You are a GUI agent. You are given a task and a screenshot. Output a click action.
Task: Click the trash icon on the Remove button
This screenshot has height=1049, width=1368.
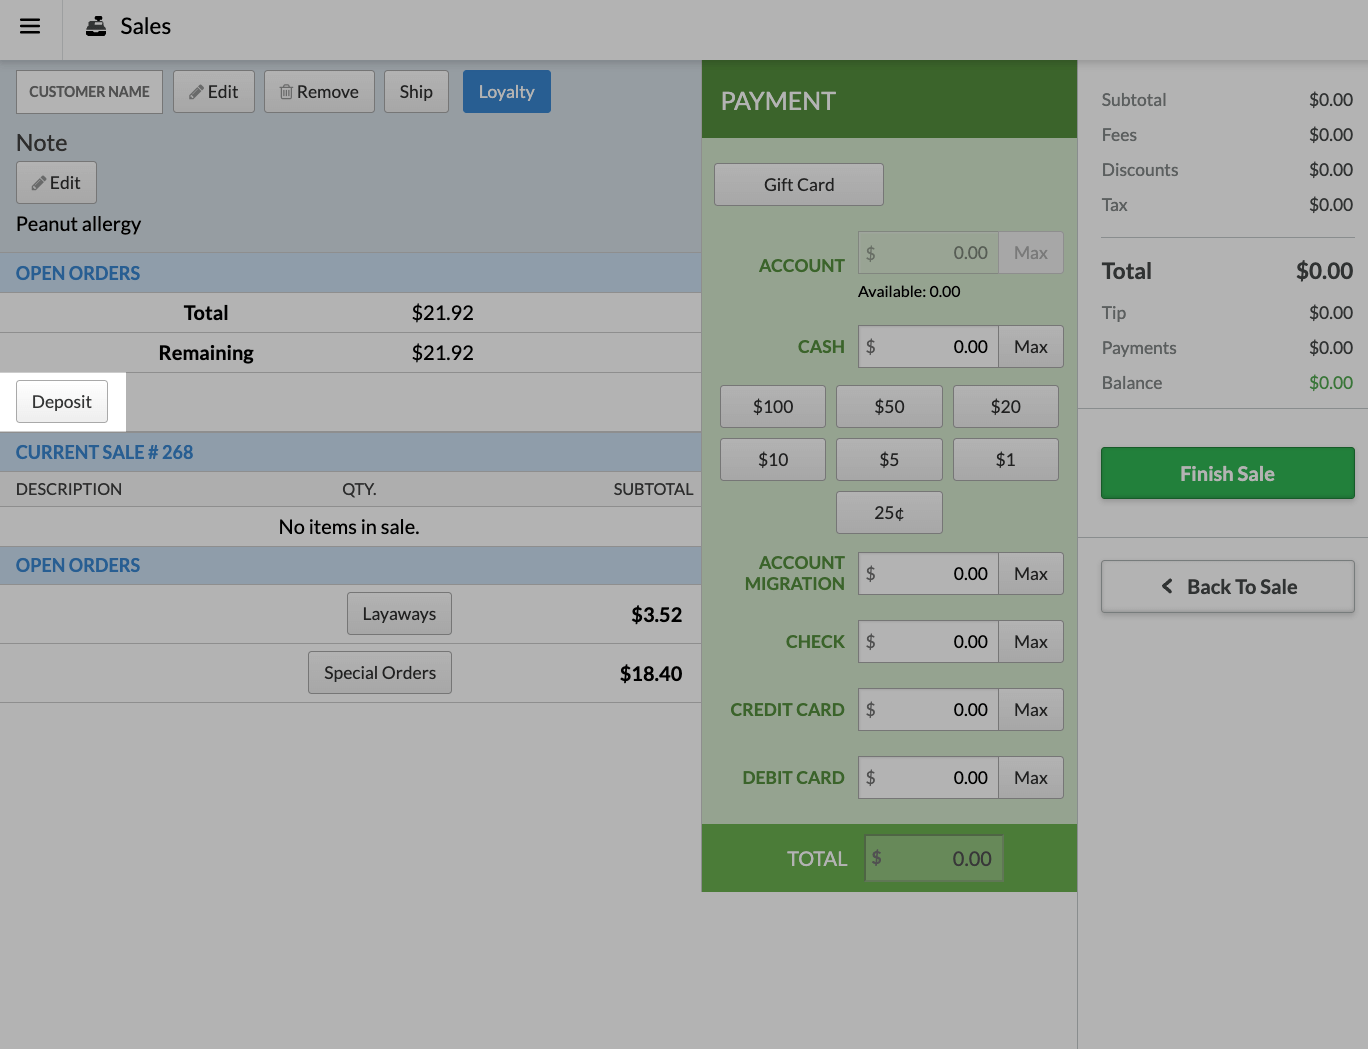tap(287, 91)
